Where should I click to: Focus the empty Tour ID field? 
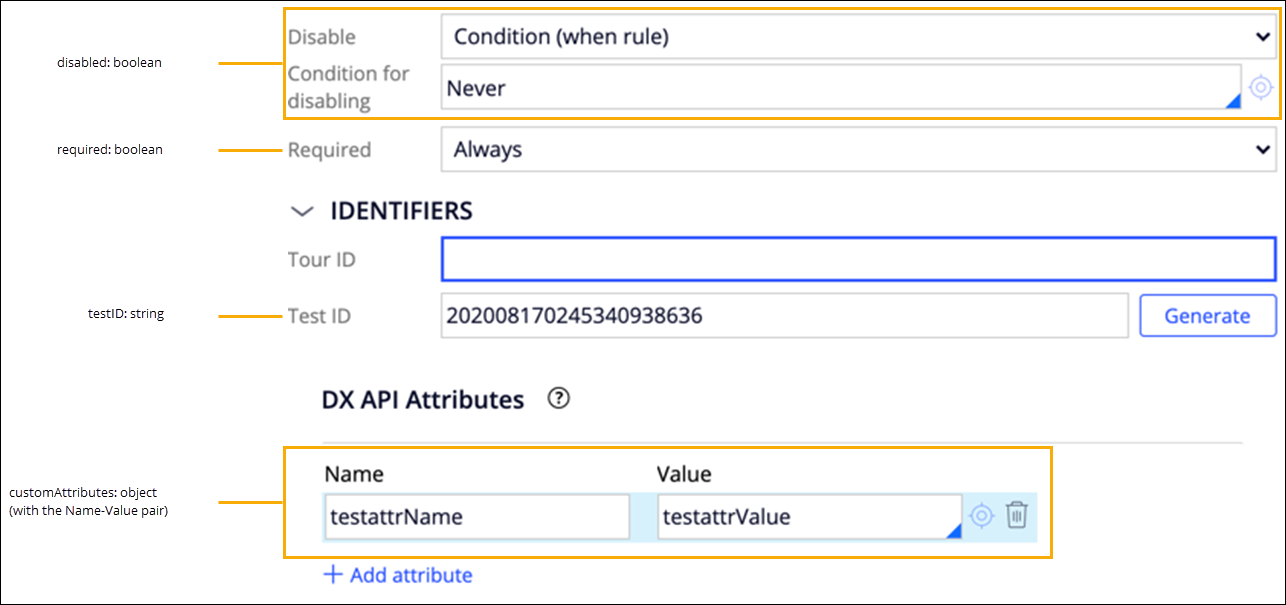click(857, 260)
